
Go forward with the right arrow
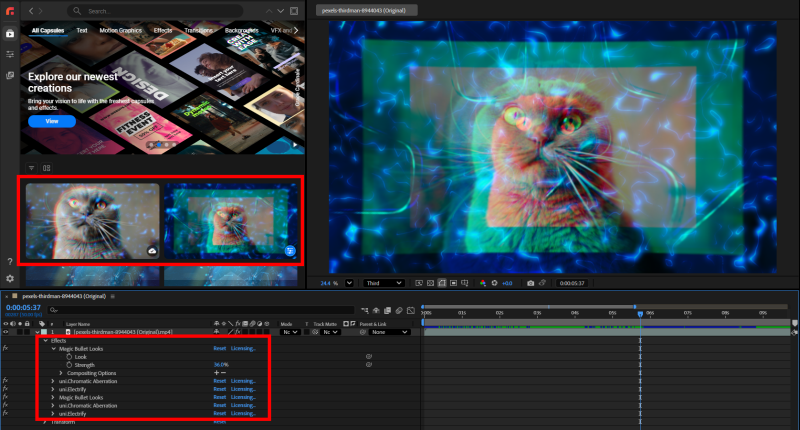(41, 11)
